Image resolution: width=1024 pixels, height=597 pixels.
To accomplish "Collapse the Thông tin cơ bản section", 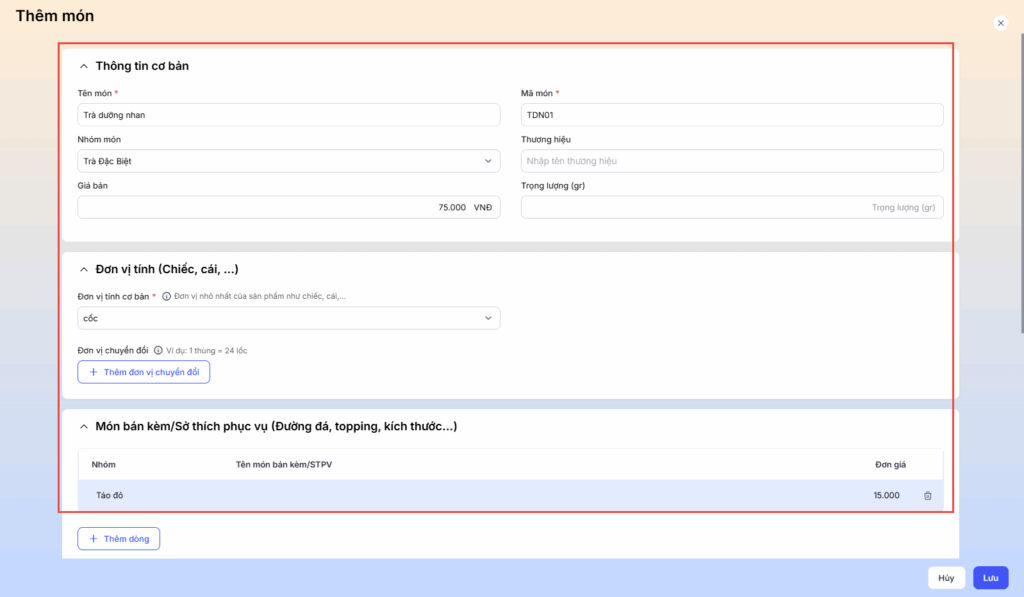I will [x=84, y=66].
